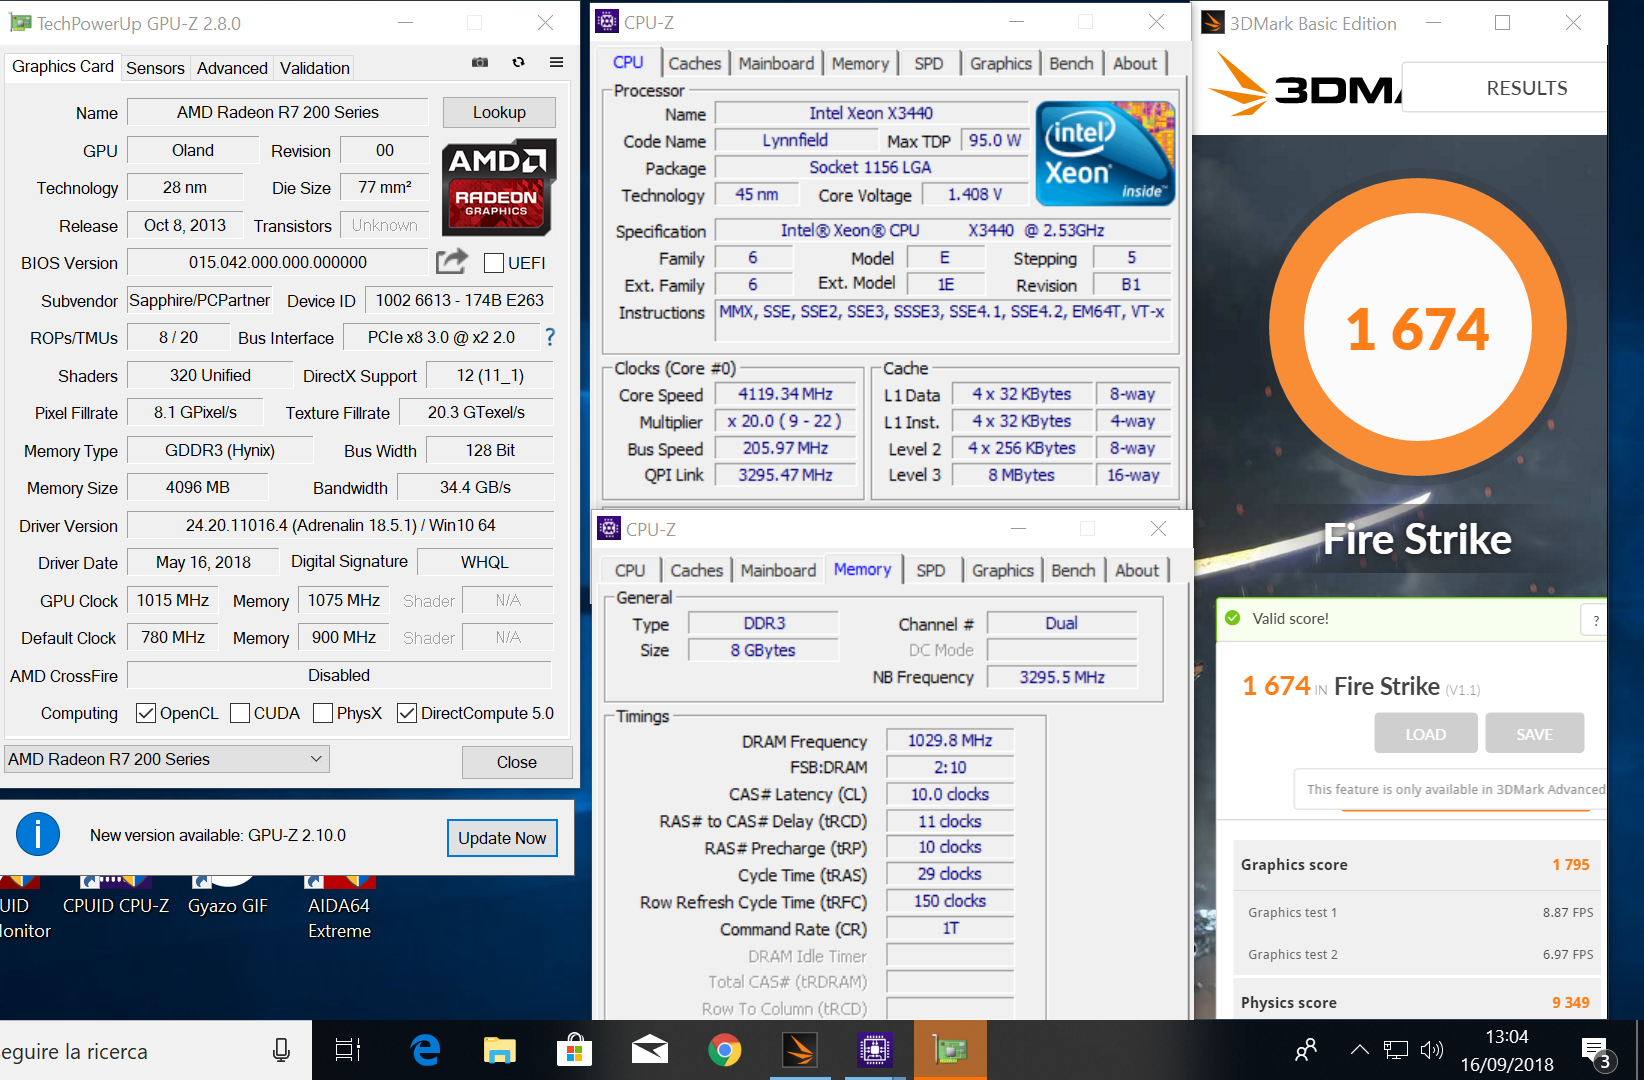Click the GPU name field AMD Radeon R7 200 Series
The height and width of the screenshot is (1080, 1644).
(x=278, y=112)
